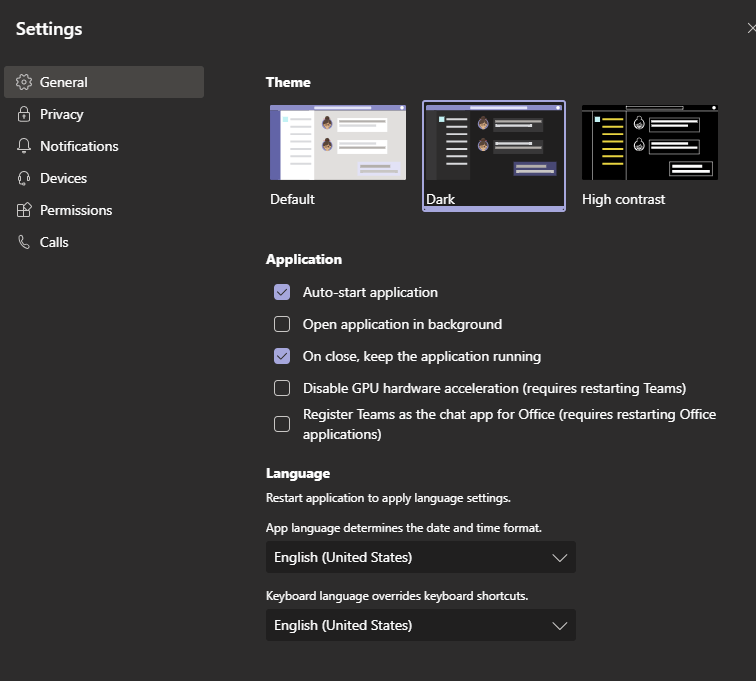Switch to the Notifications settings section
The width and height of the screenshot is (756, 681).
click(79, 146)
